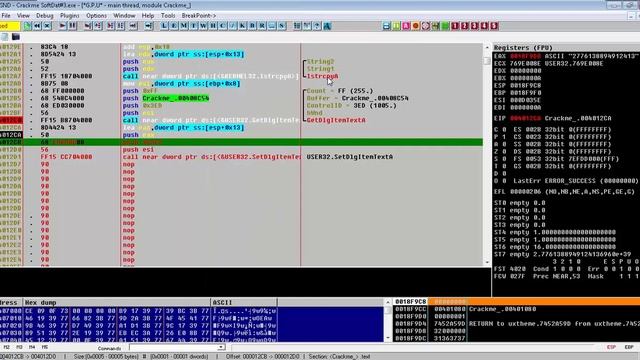Open the Debug menu

(x=44, y=16)
